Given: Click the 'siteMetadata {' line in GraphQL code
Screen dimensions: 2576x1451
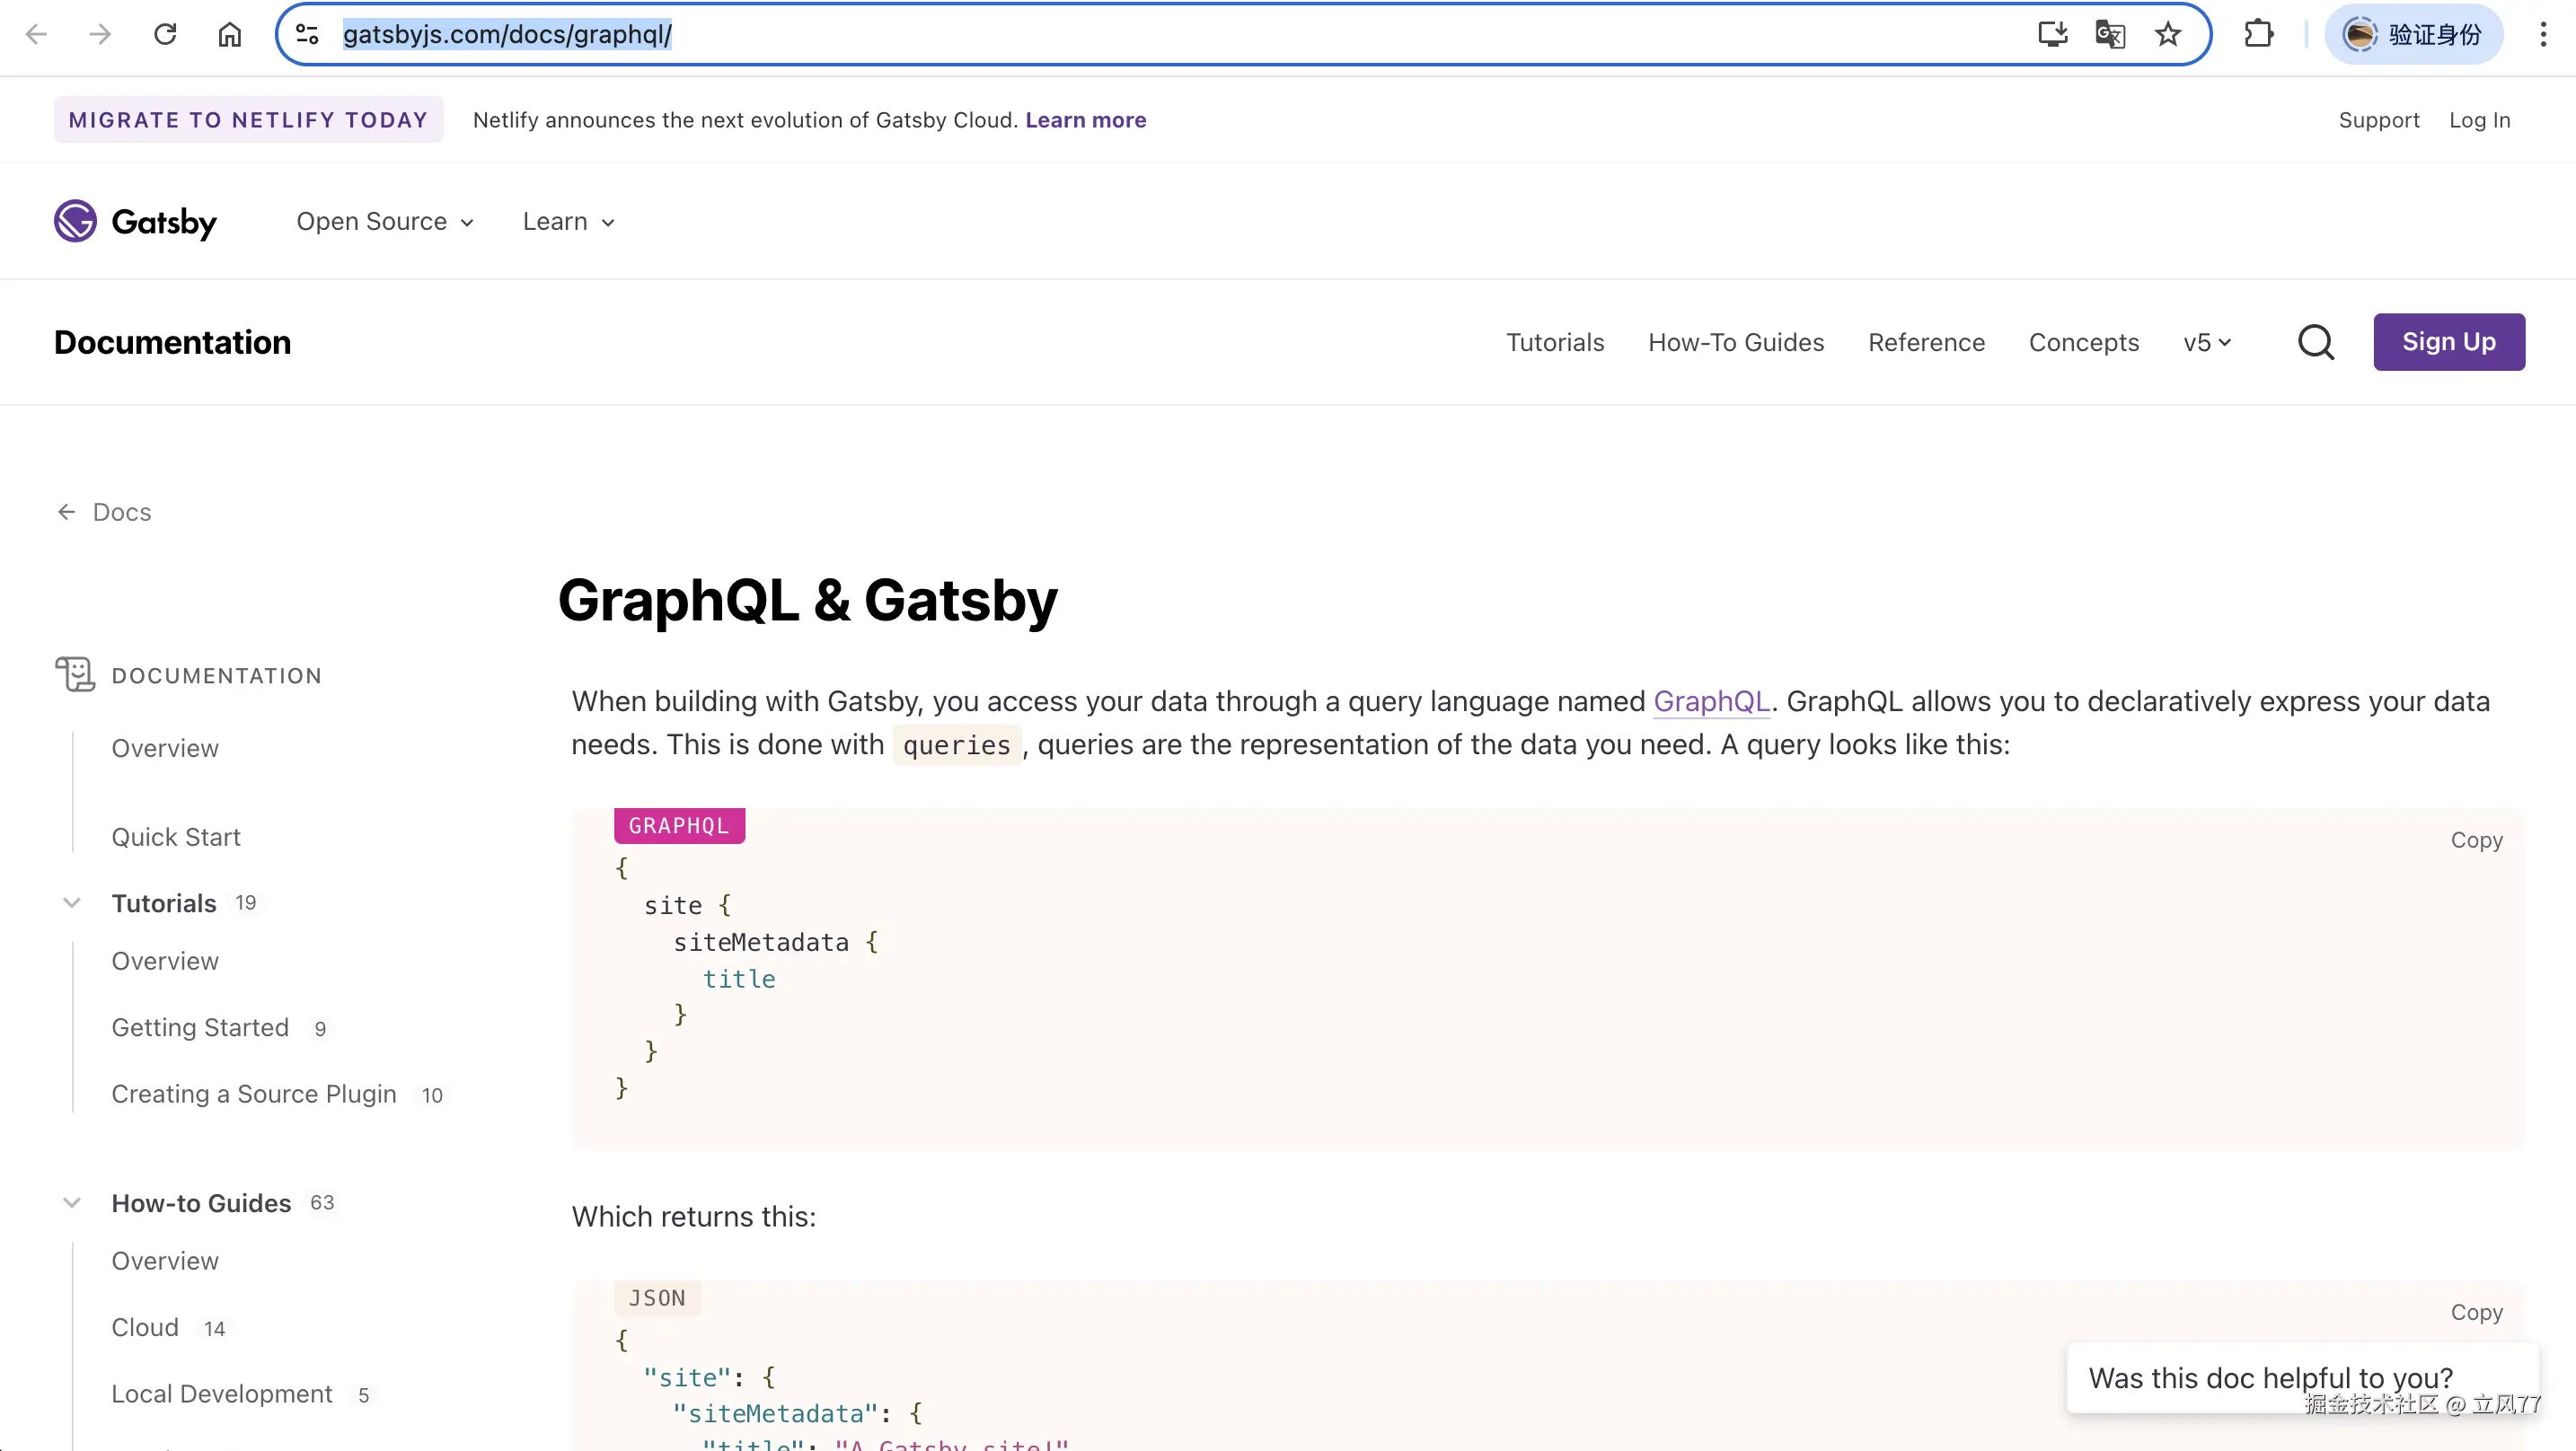Looking at the screenshot, I should [x=775, y=942].
